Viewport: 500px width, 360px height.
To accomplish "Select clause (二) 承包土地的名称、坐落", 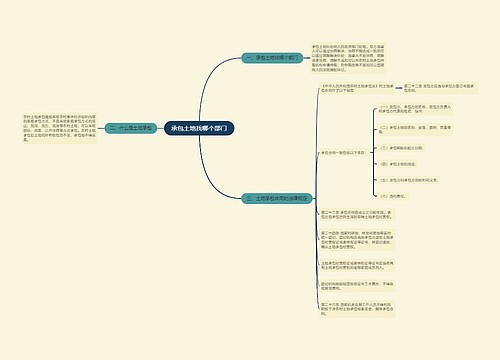I will coord(415,129).
